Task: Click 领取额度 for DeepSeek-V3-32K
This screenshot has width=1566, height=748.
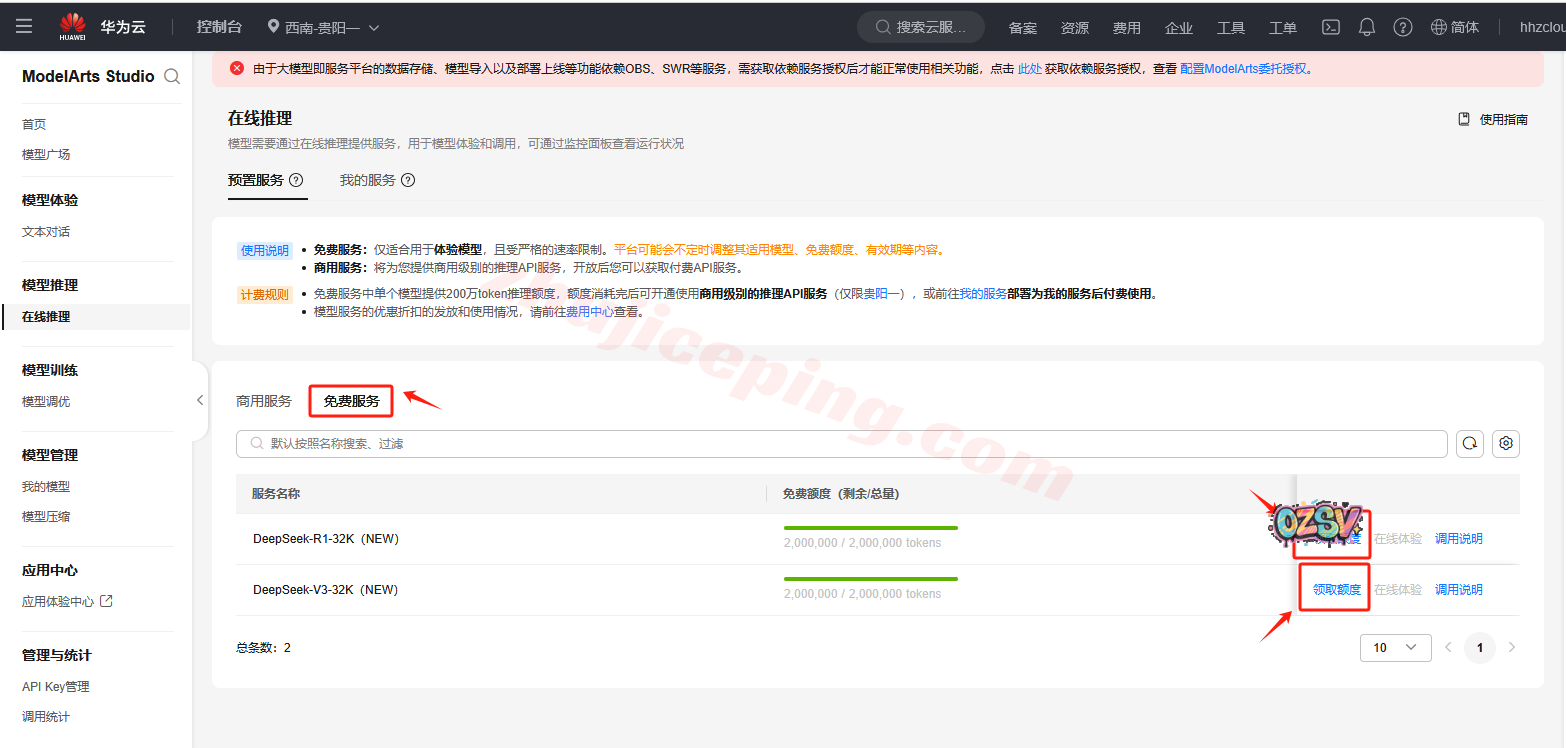Action: coord(1336,590)
